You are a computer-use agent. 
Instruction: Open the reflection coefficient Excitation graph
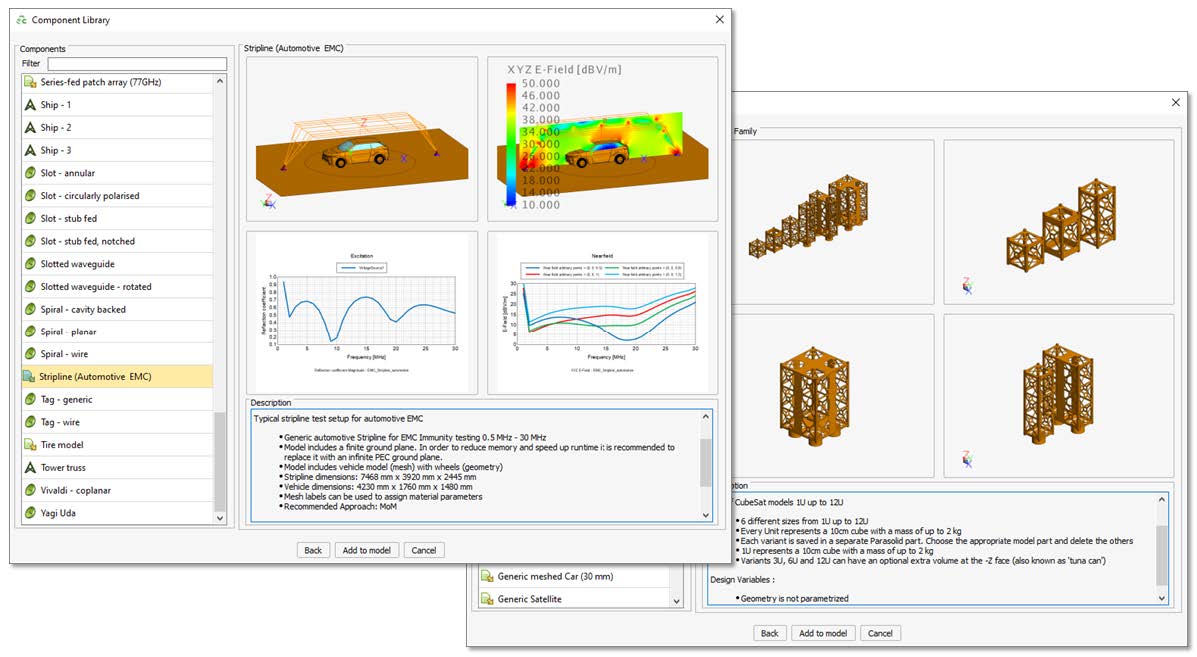coord(362,312)
